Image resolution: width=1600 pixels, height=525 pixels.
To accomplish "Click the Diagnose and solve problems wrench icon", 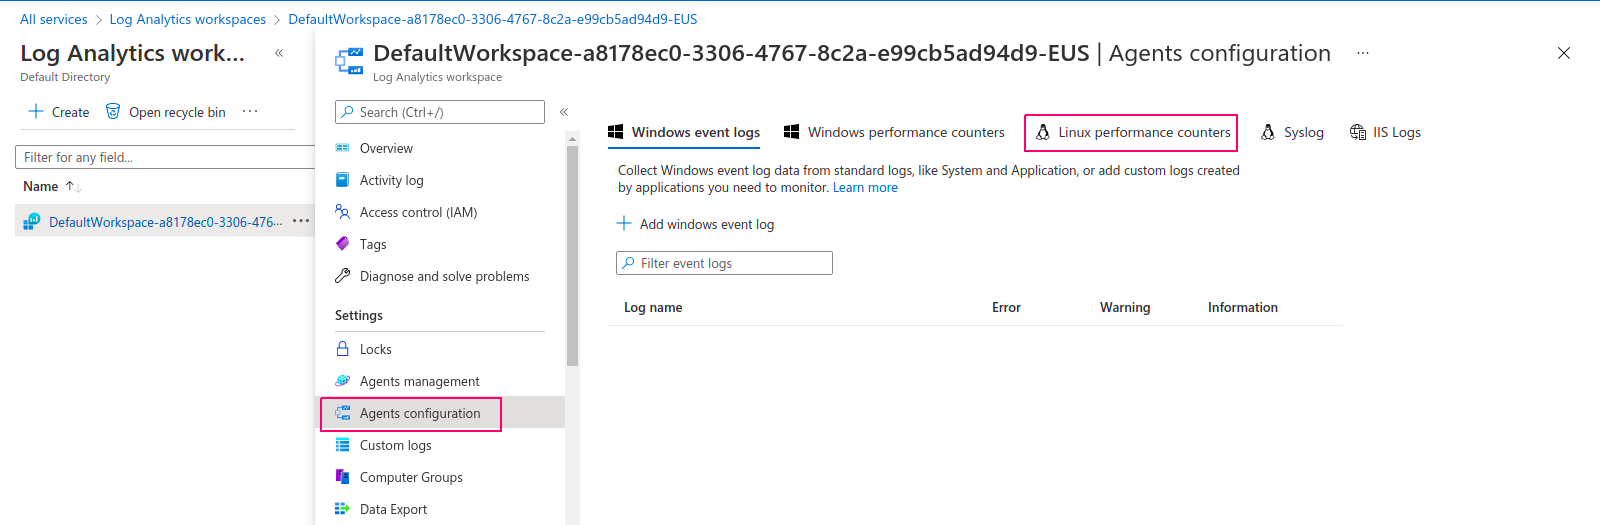I will (342, 276).
